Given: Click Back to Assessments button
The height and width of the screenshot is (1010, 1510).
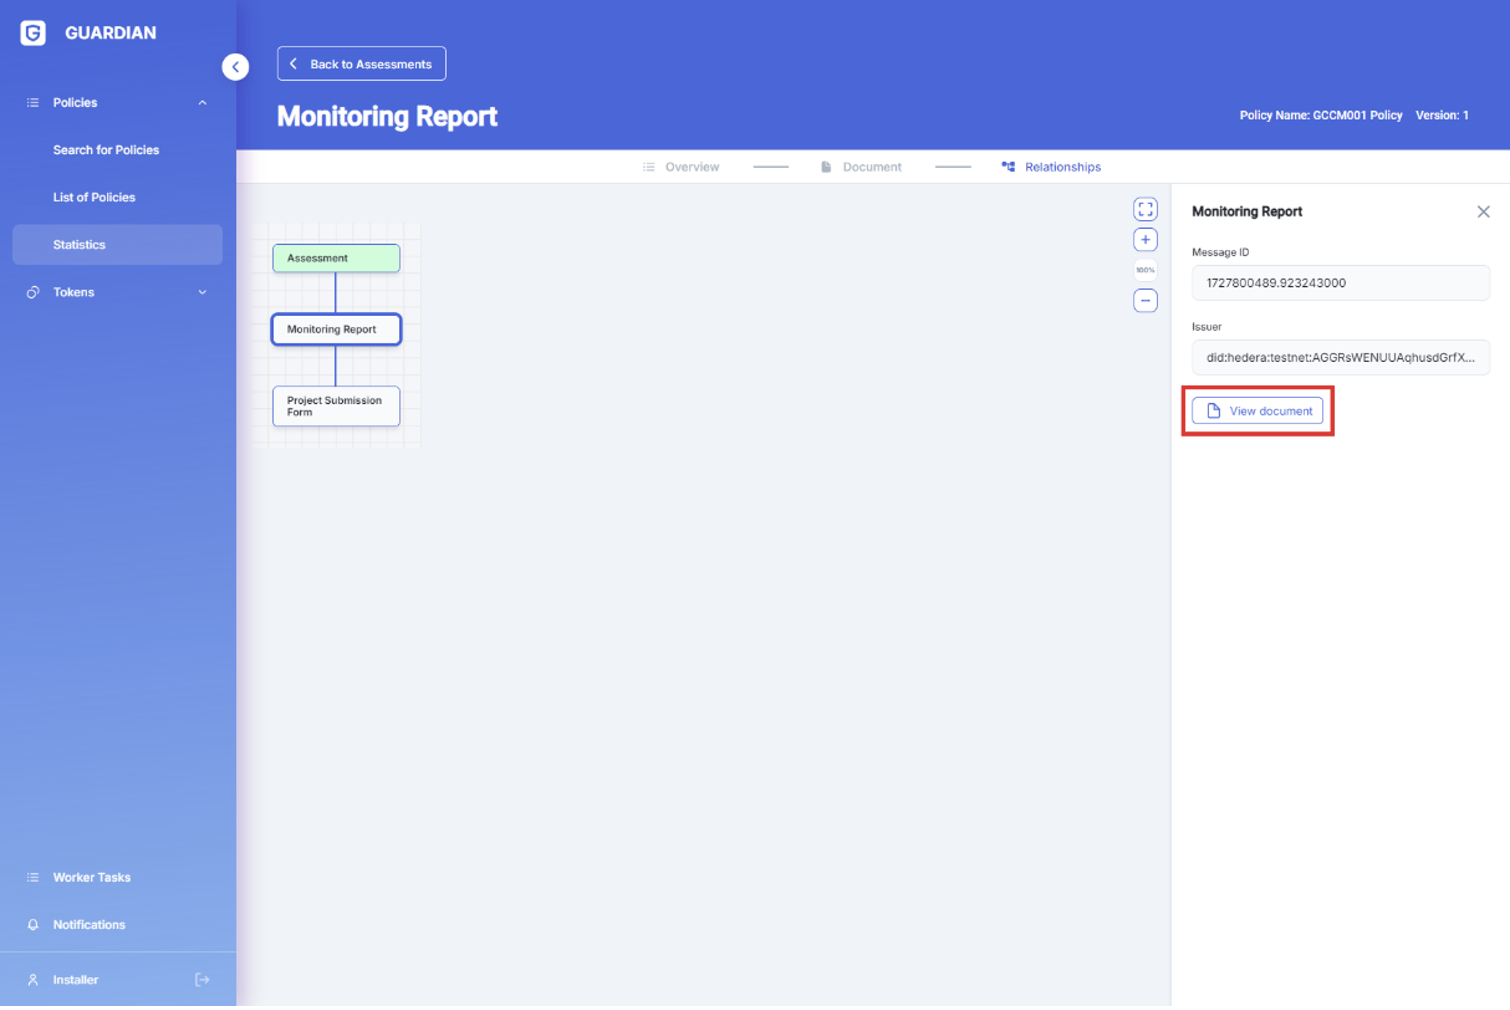Looking at the screenshot, I should point(361,64).
